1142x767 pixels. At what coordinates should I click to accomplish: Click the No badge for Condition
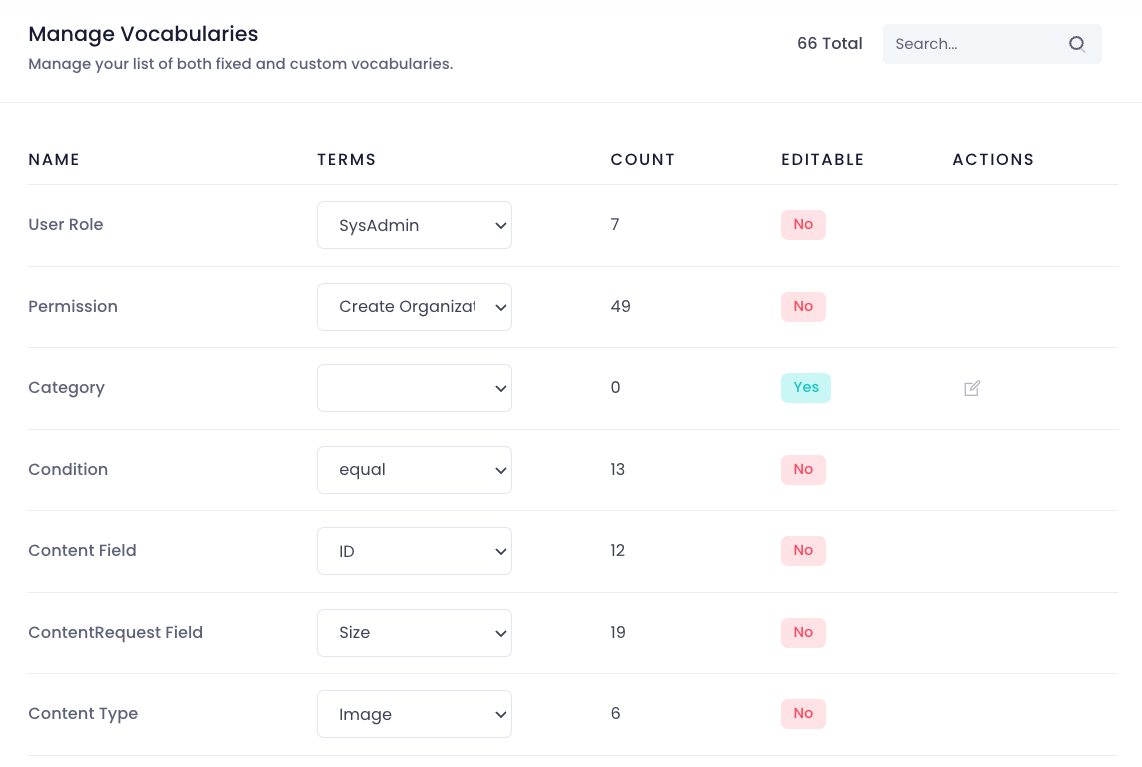[x=803, y=470]
